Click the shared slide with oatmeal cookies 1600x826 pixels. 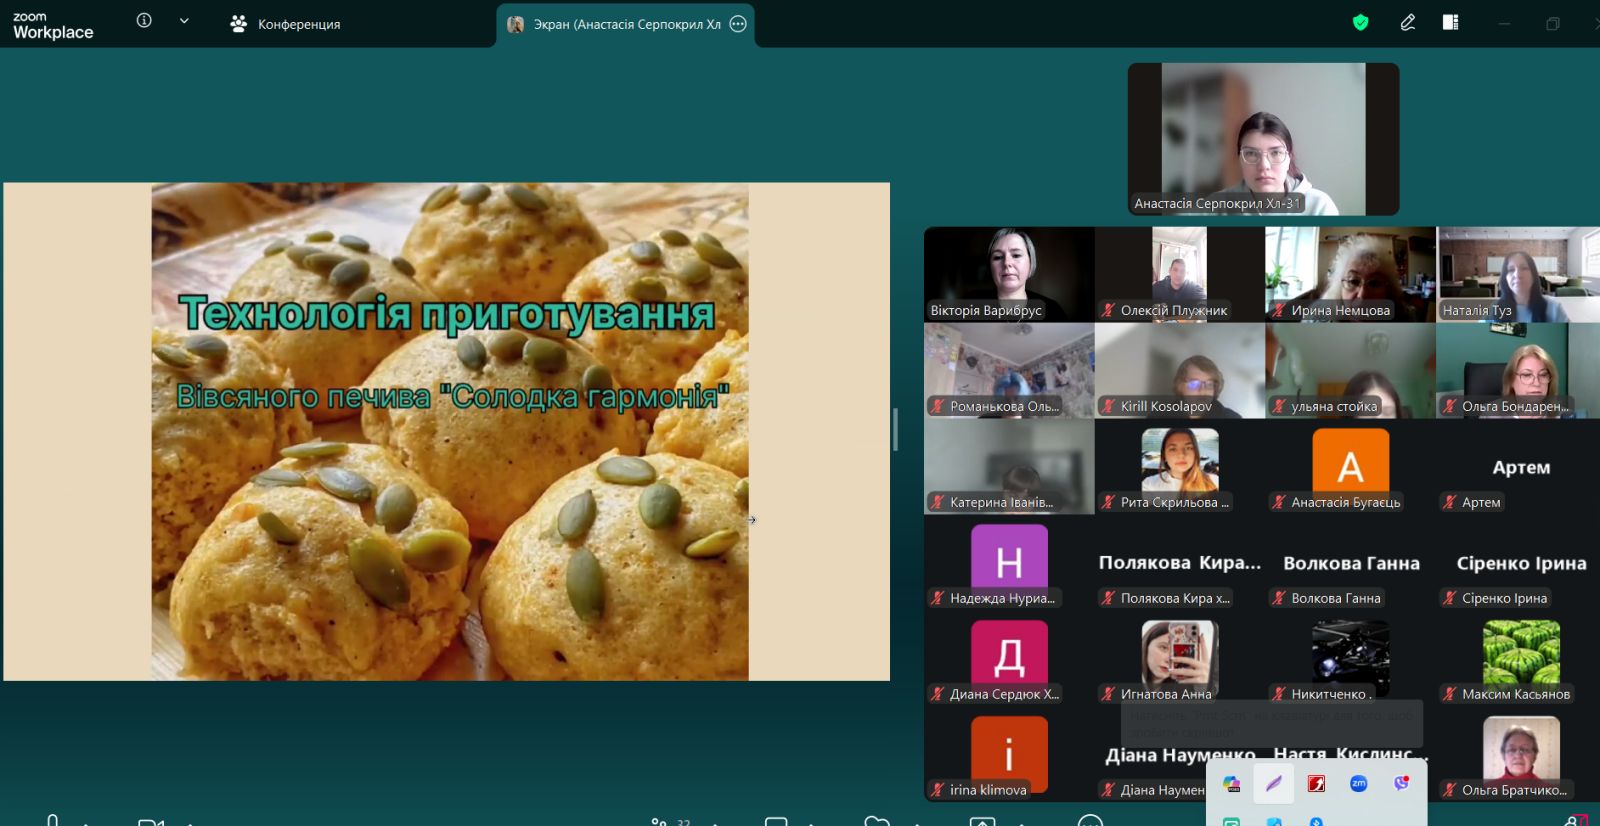tap(447, 431)
